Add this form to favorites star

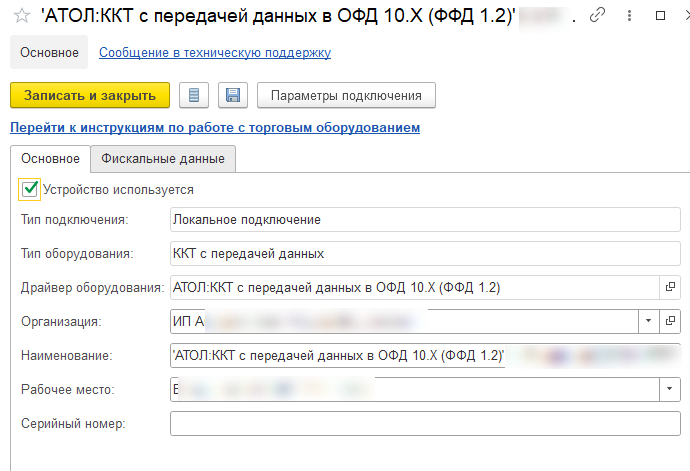click(x=22, y=16)
